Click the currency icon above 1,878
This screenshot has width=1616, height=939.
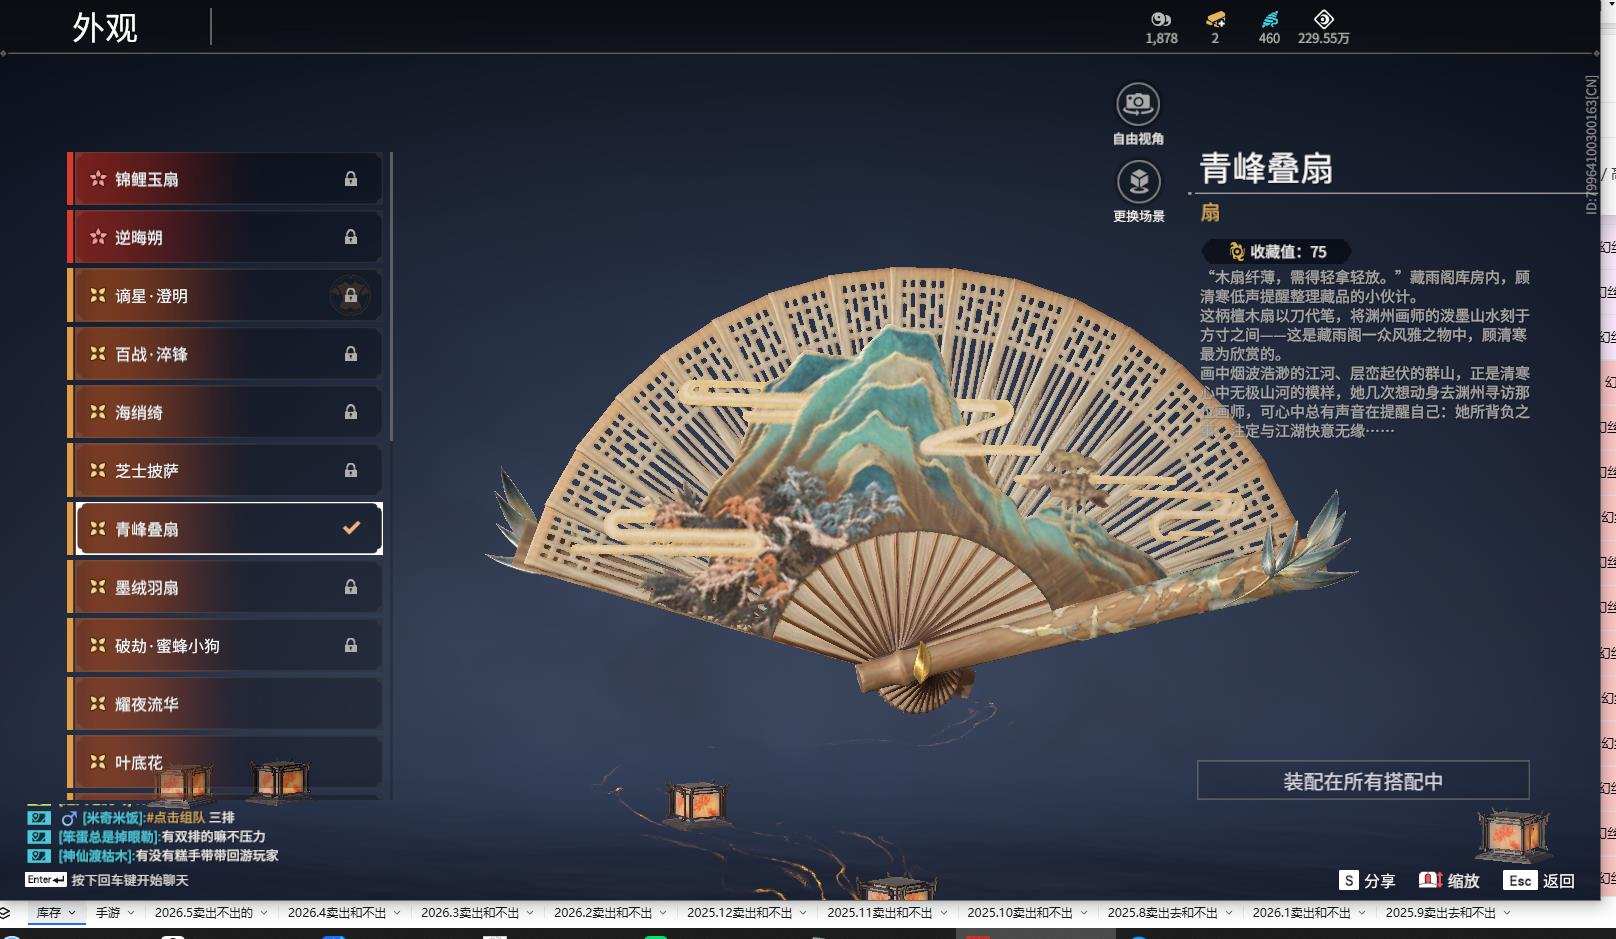[1161, 19]
